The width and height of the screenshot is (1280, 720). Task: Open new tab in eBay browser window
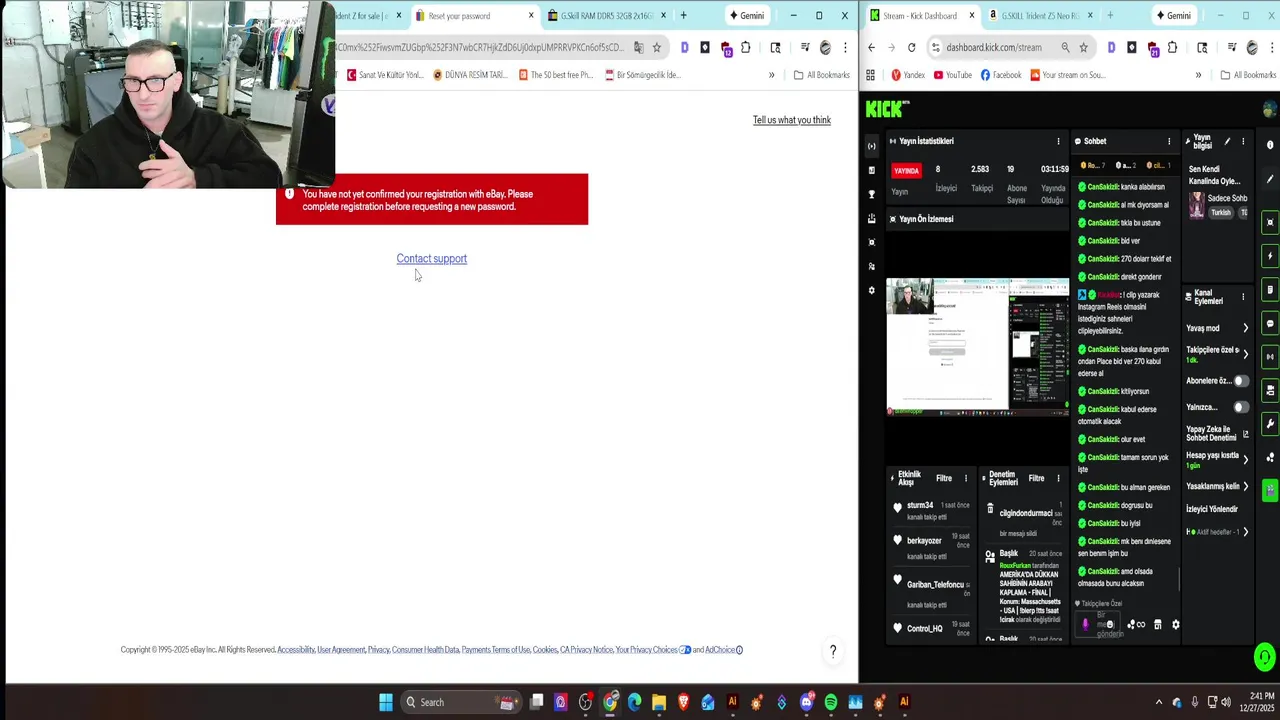pos(683,15)
